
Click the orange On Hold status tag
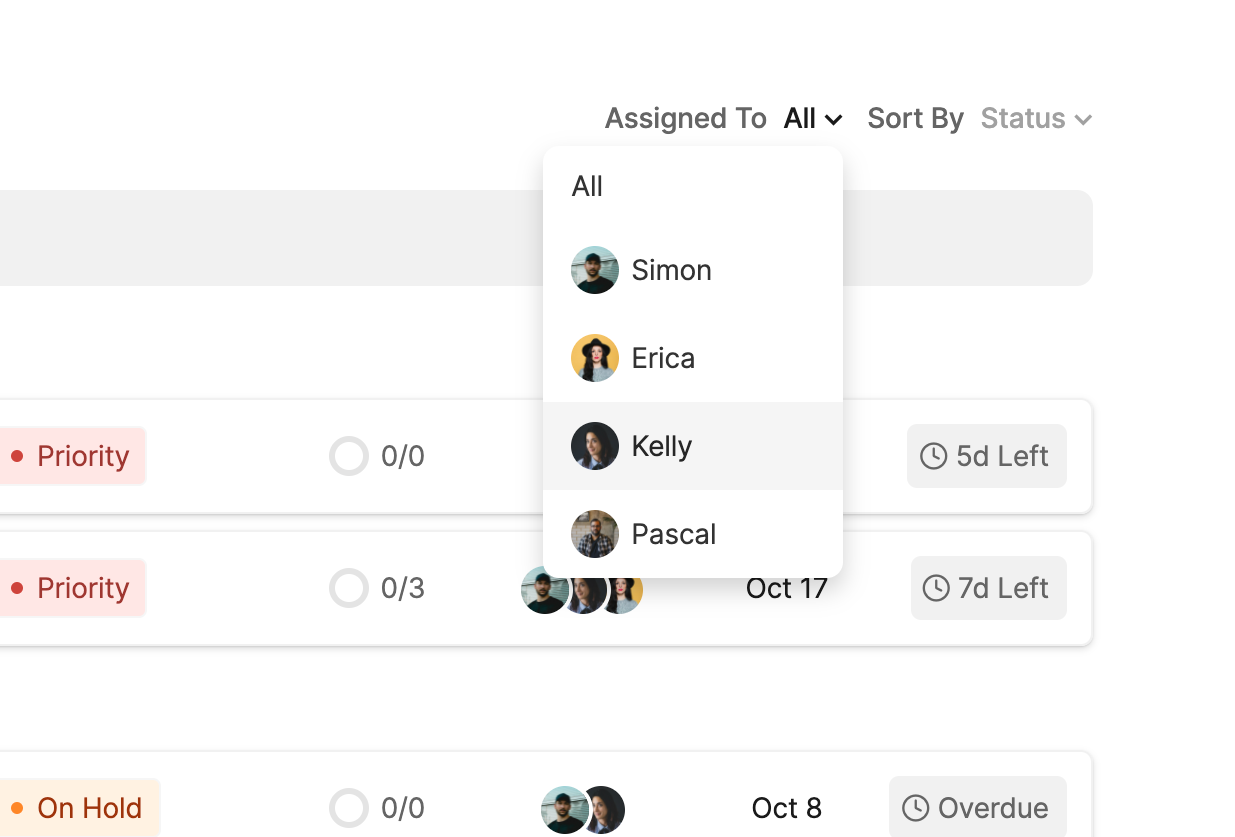(78, 808)
